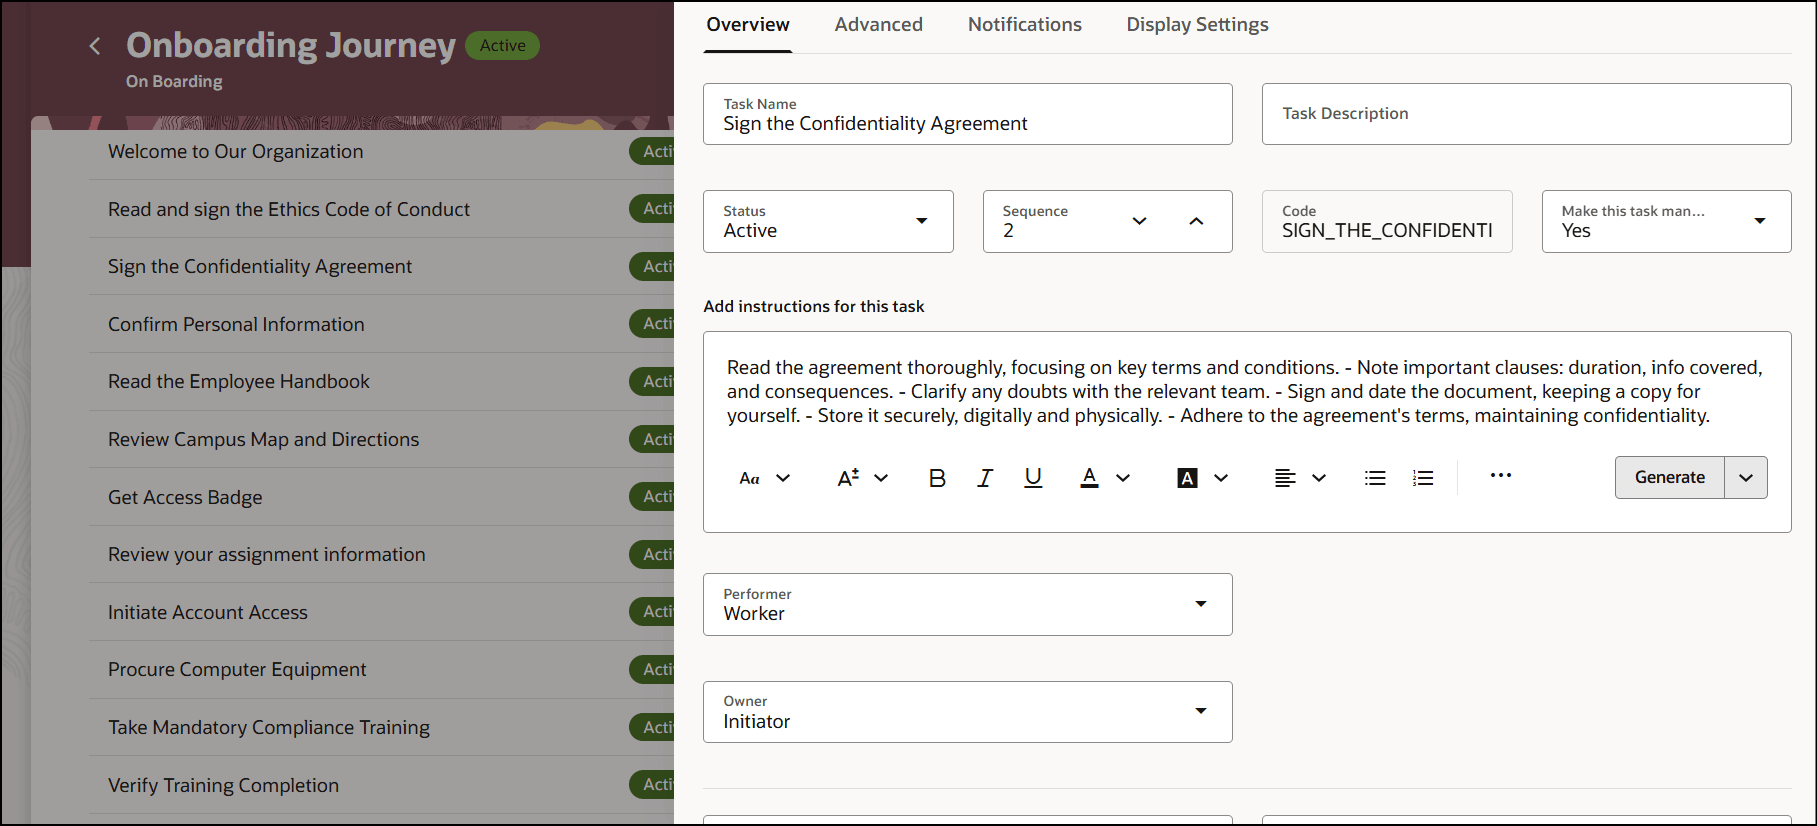Screen dimensions: 1817x826
Task: Open the Notifications tab
Action: (1025, 25)
